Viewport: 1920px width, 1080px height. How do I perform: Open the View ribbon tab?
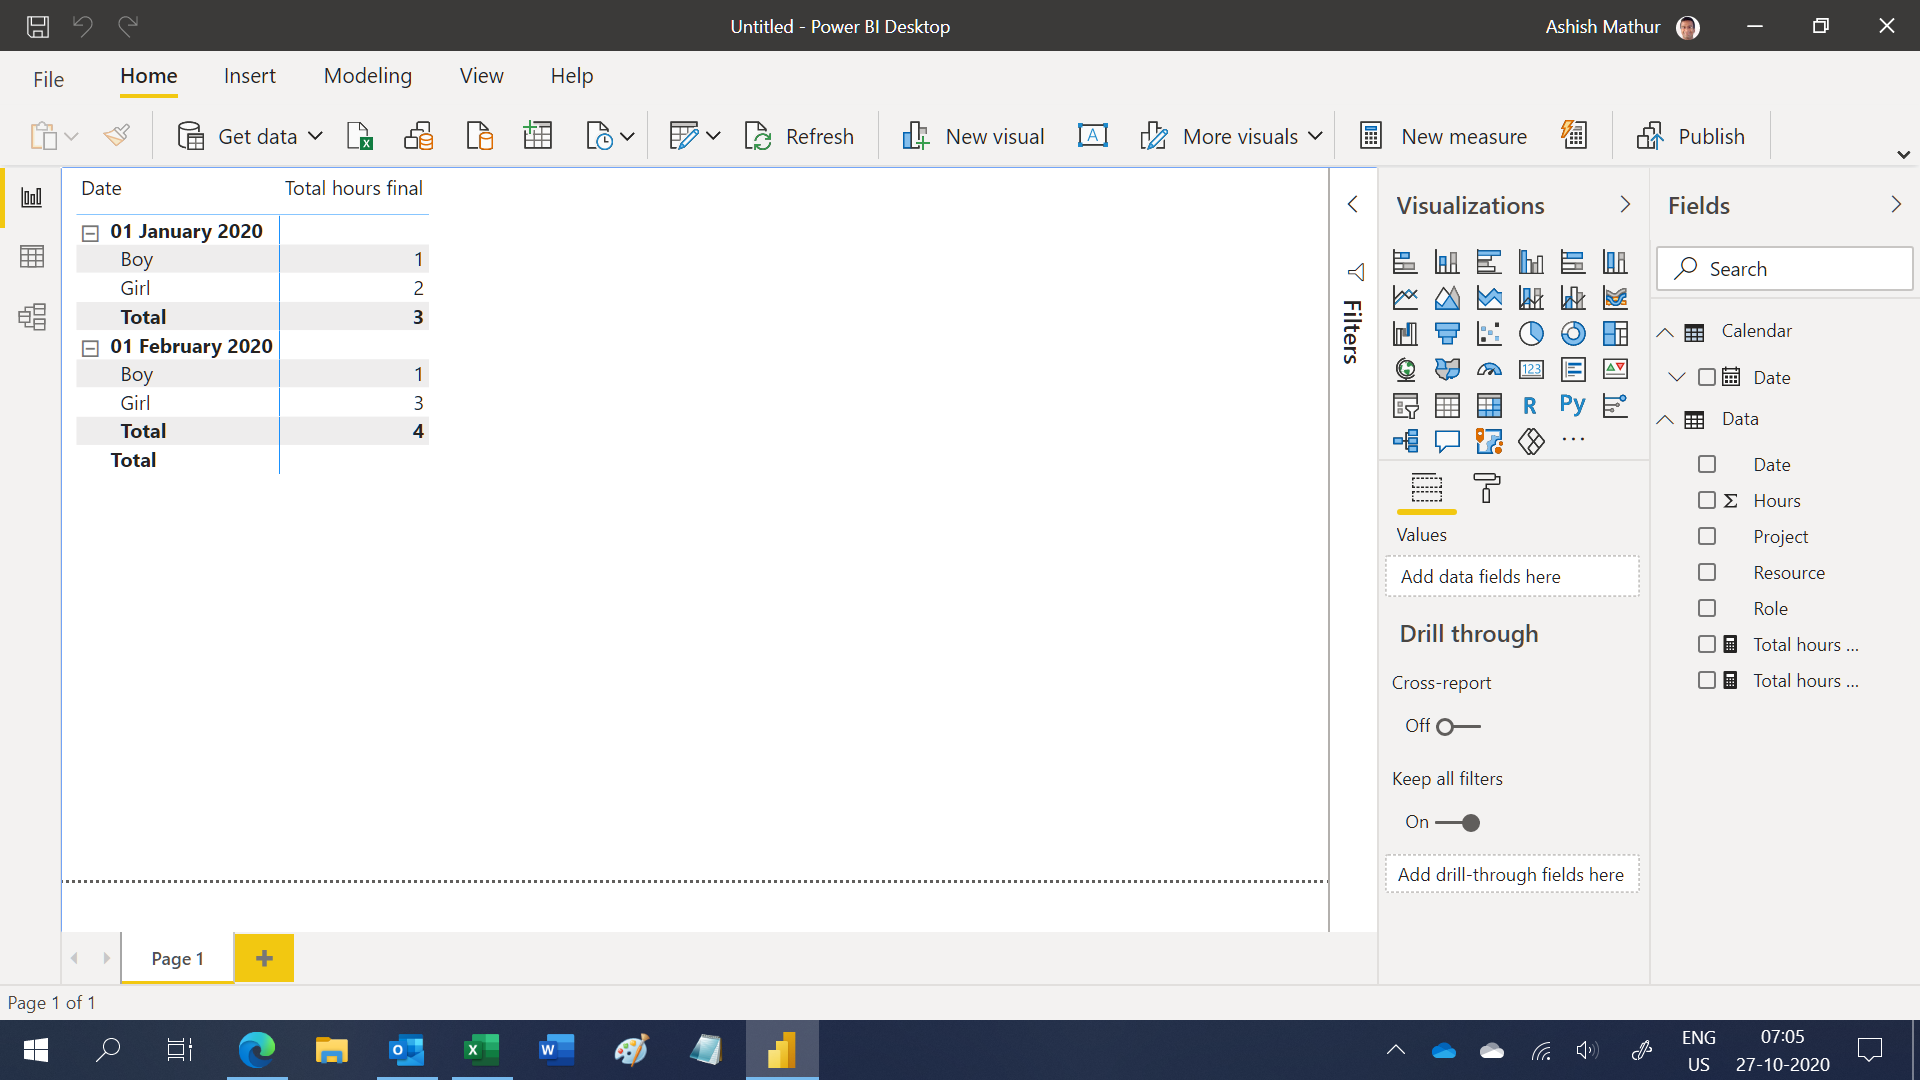482,76
